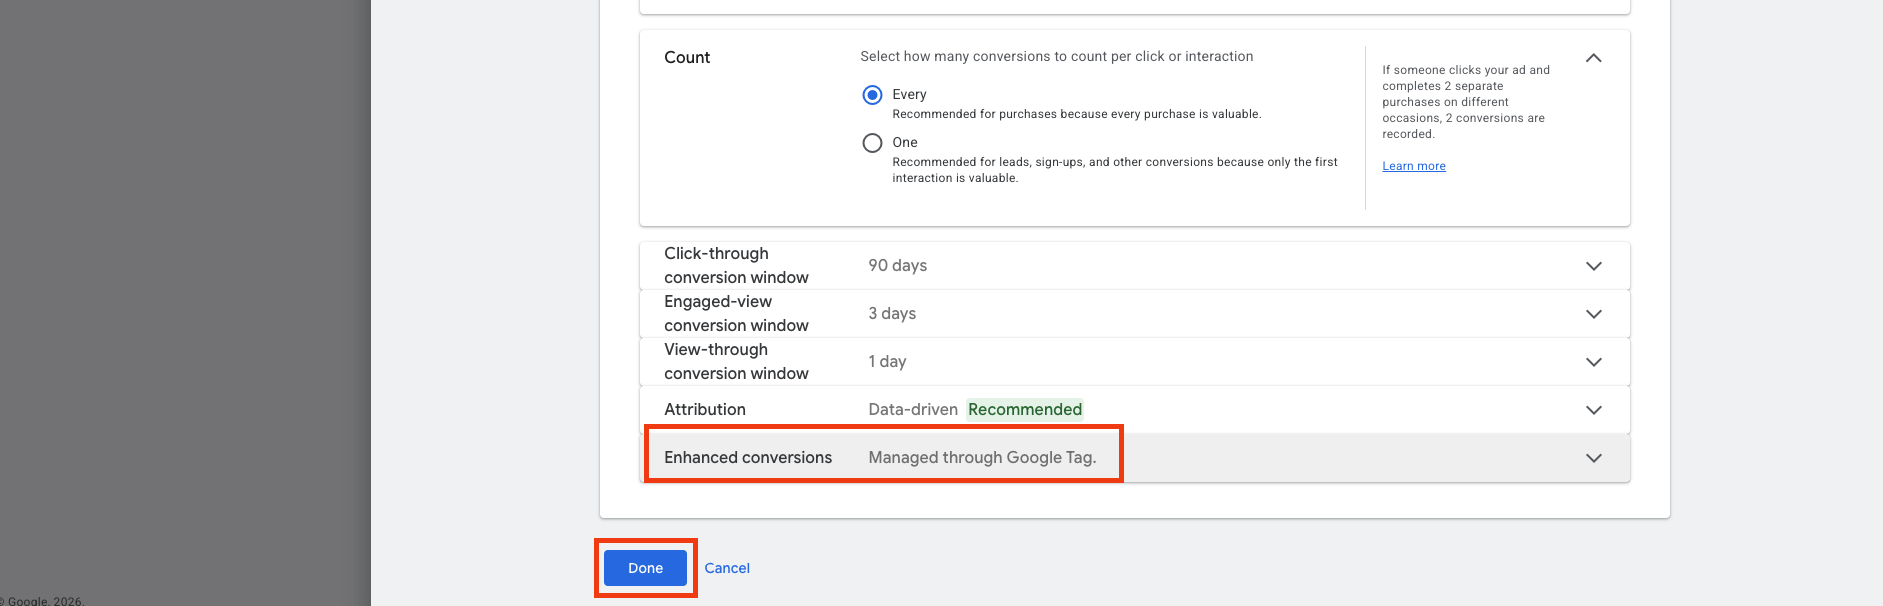Click the Recommended attribution badge
The height and width of the screenshot is (606, 1883).
tap(1025, 410)
